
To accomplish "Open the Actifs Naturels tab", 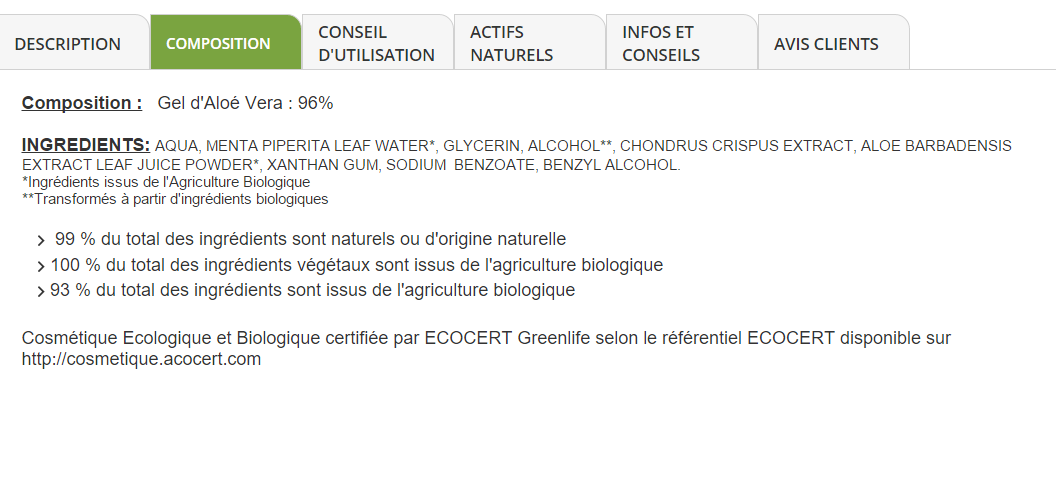I will tap(530, 42).
